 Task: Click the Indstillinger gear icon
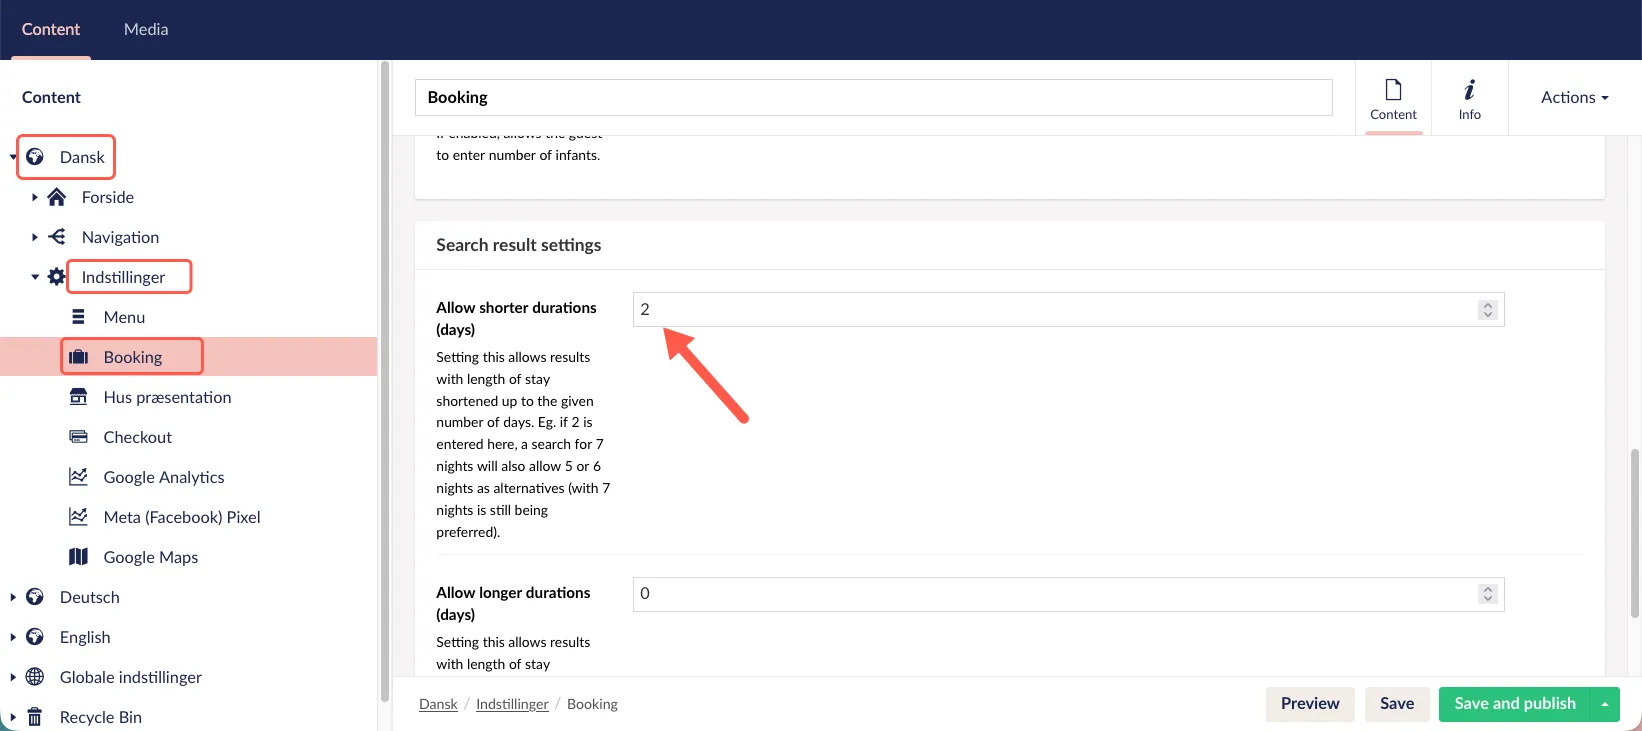tap(57, 277)
